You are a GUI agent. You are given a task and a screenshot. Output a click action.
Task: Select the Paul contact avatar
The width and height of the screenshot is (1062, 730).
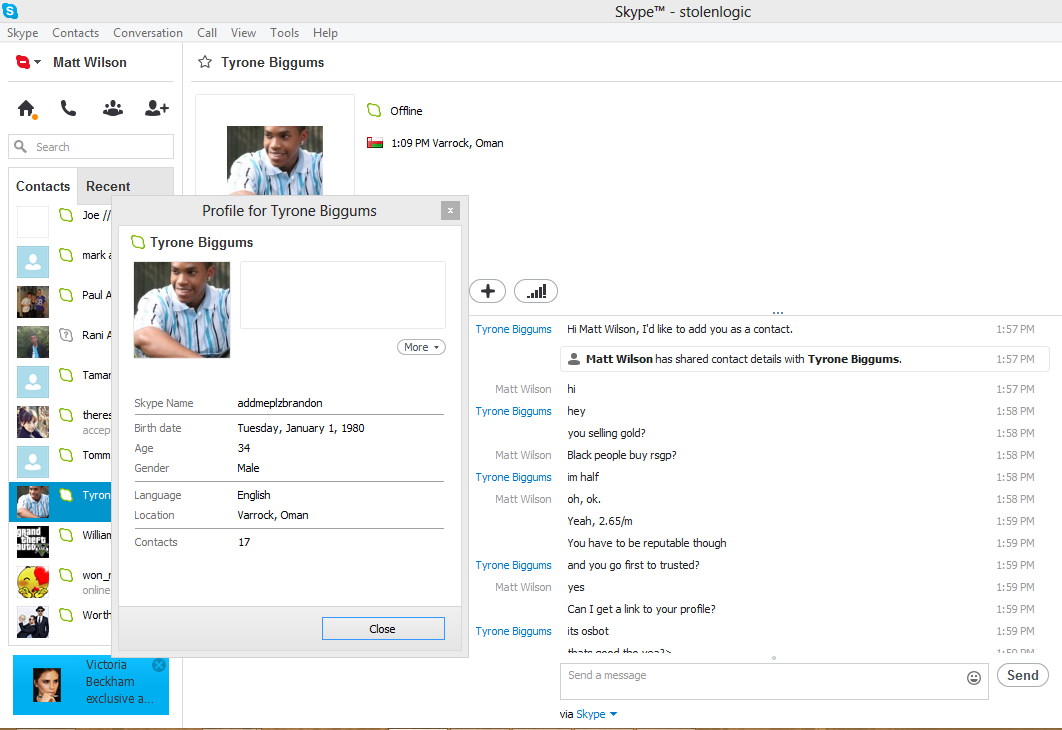click(33, 301)
